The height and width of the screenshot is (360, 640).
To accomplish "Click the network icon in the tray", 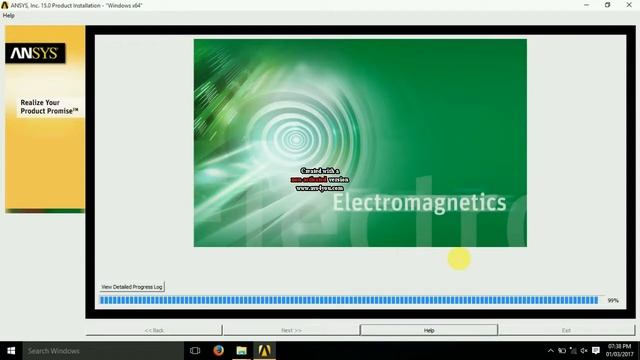I will [573, 351].
